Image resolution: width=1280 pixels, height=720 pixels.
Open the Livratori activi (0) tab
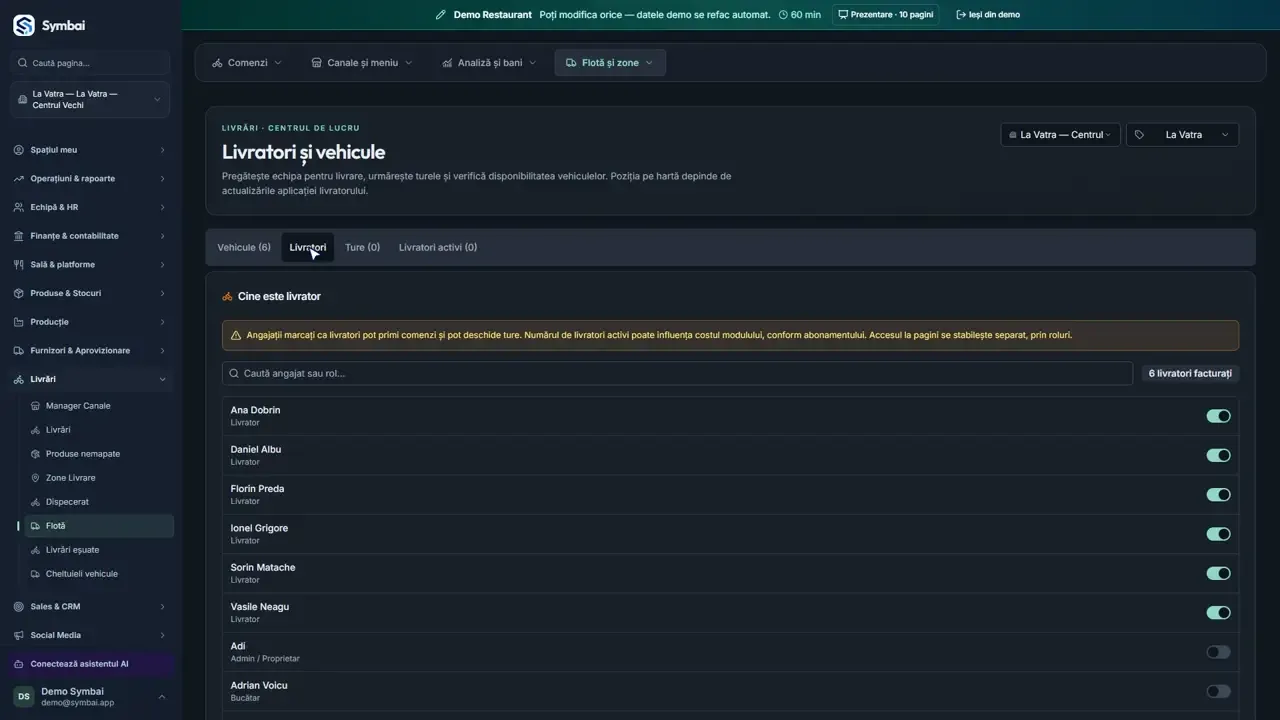[438, 247]
